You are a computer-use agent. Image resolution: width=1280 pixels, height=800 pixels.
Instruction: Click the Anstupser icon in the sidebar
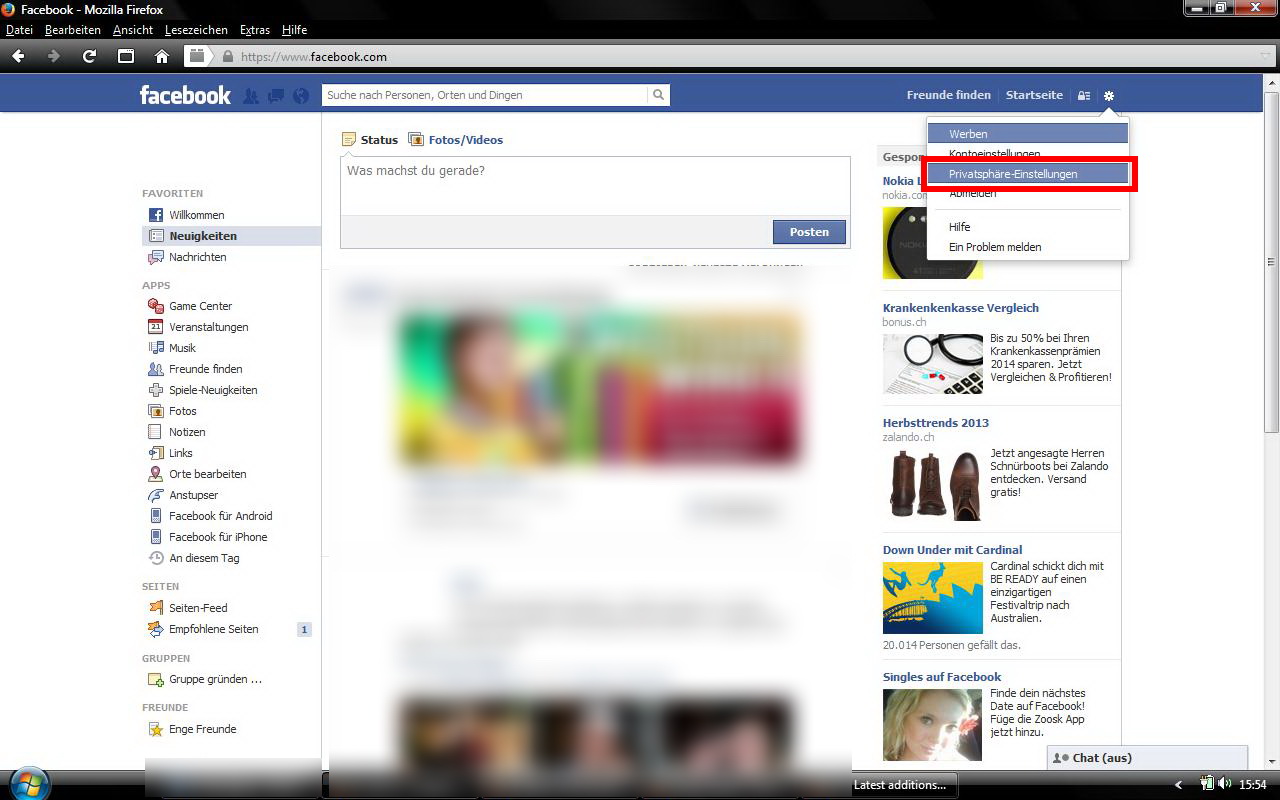point(156,495)
